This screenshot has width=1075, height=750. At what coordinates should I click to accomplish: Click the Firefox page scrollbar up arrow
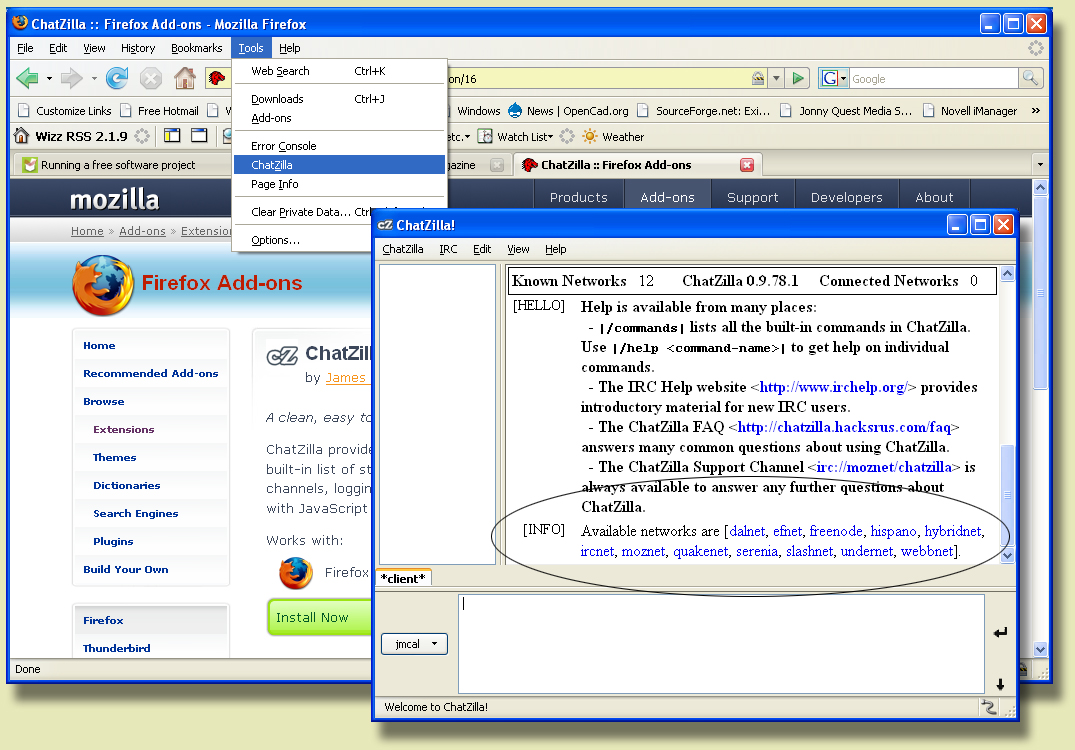tap(1040, 187)
